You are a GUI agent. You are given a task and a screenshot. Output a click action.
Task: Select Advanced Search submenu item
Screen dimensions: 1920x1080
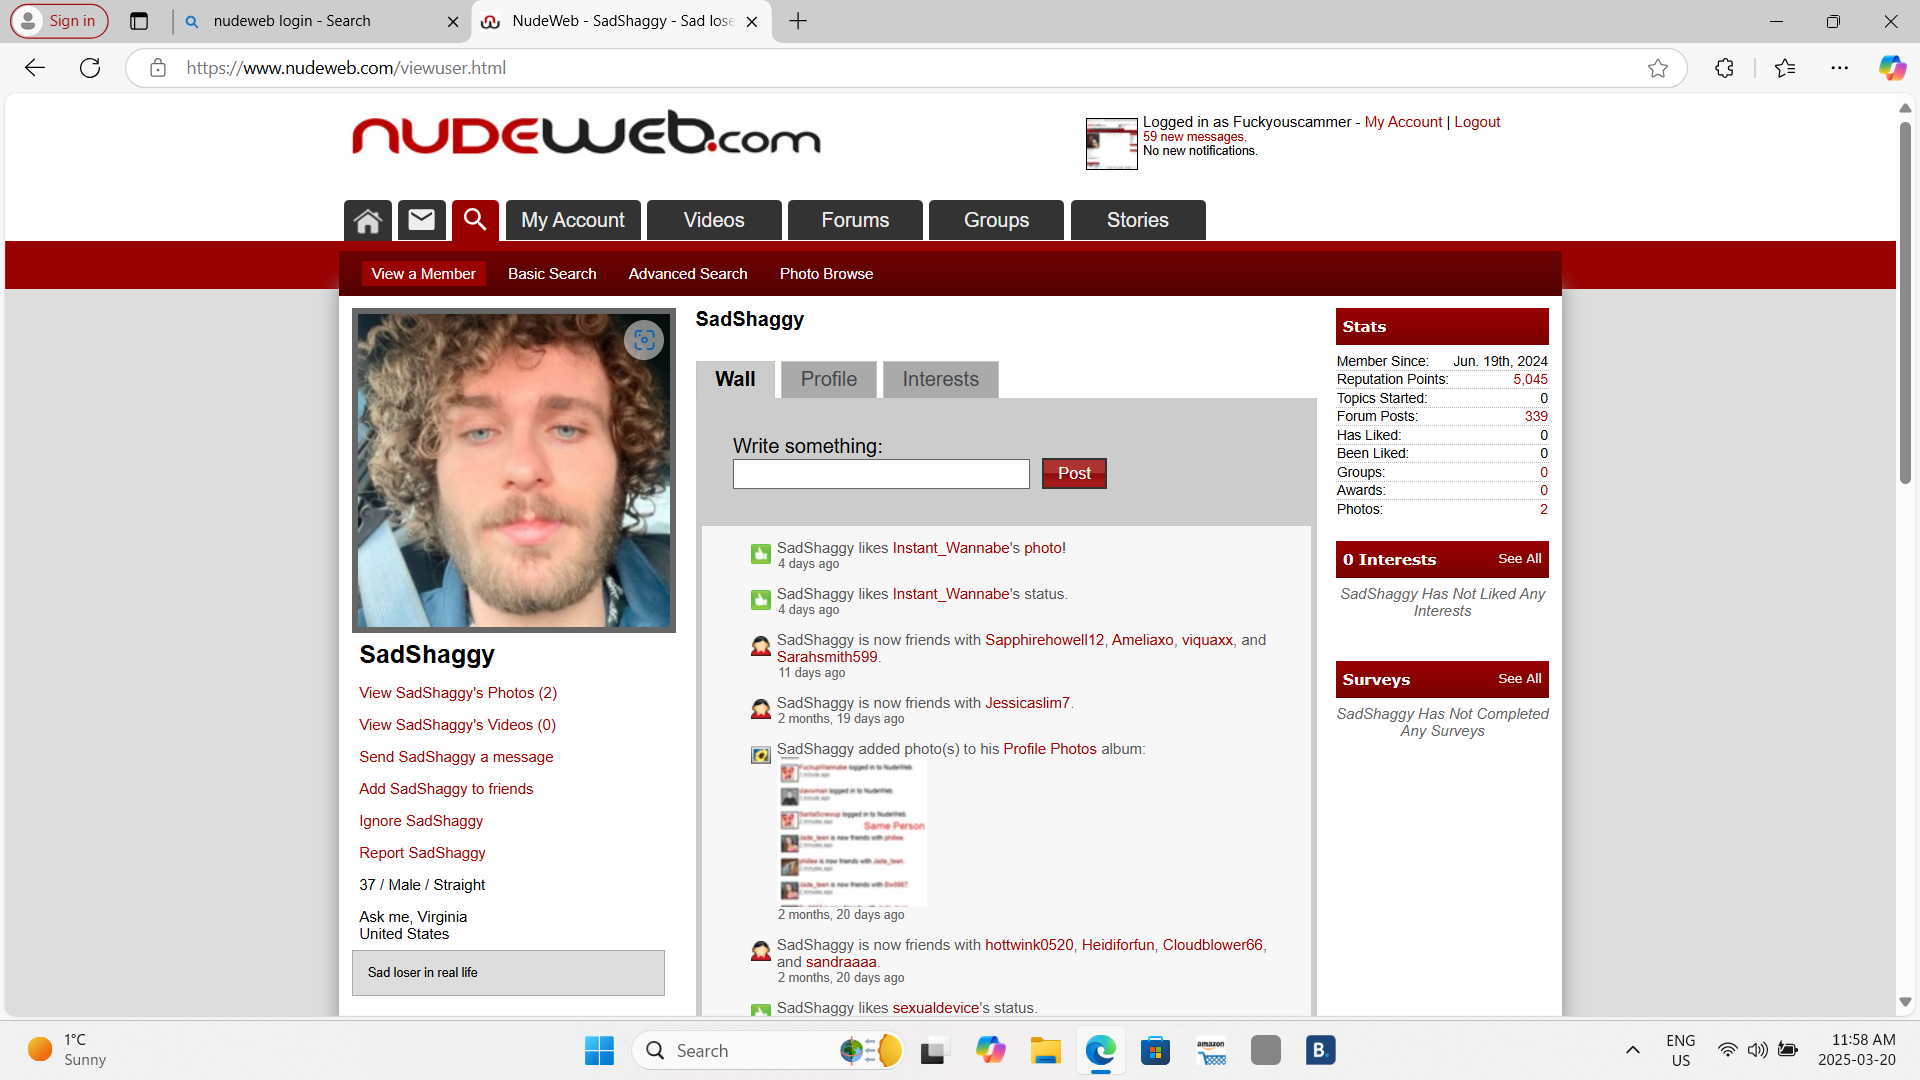coord(687,274)
